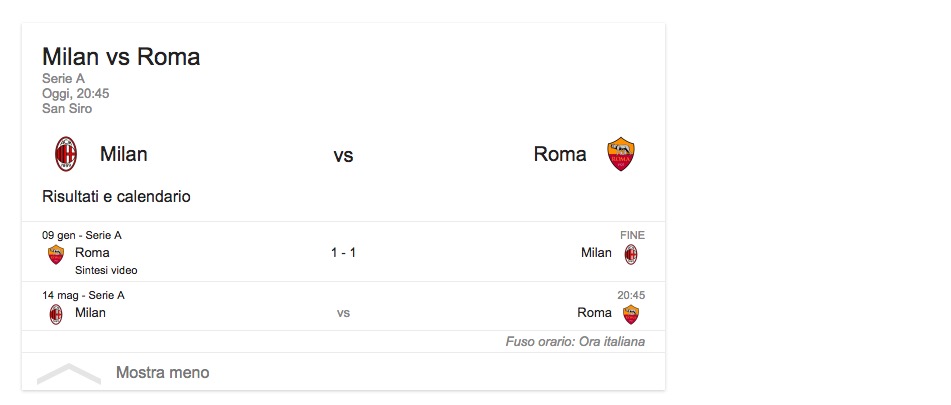Click the 1 - 1 score result
This screenshot has width=951, height=405.
[x=343, y=253]
